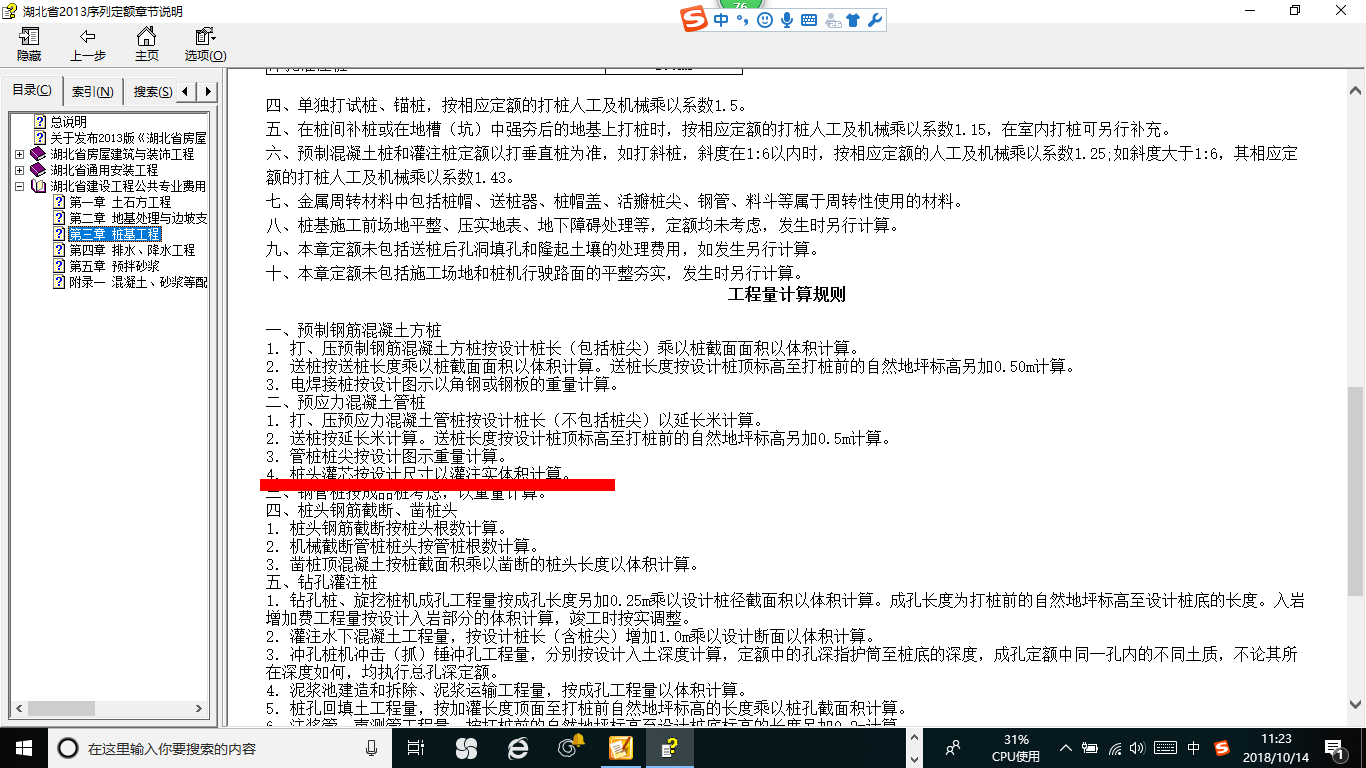Click the right tab-scroll arrow
This screenshot has width=1366, height=768.
point(208,92)
